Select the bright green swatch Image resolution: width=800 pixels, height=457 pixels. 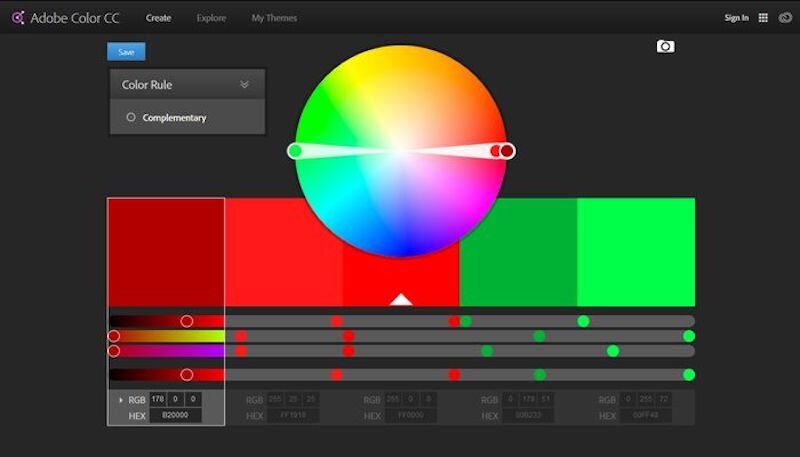click(636, 252)
